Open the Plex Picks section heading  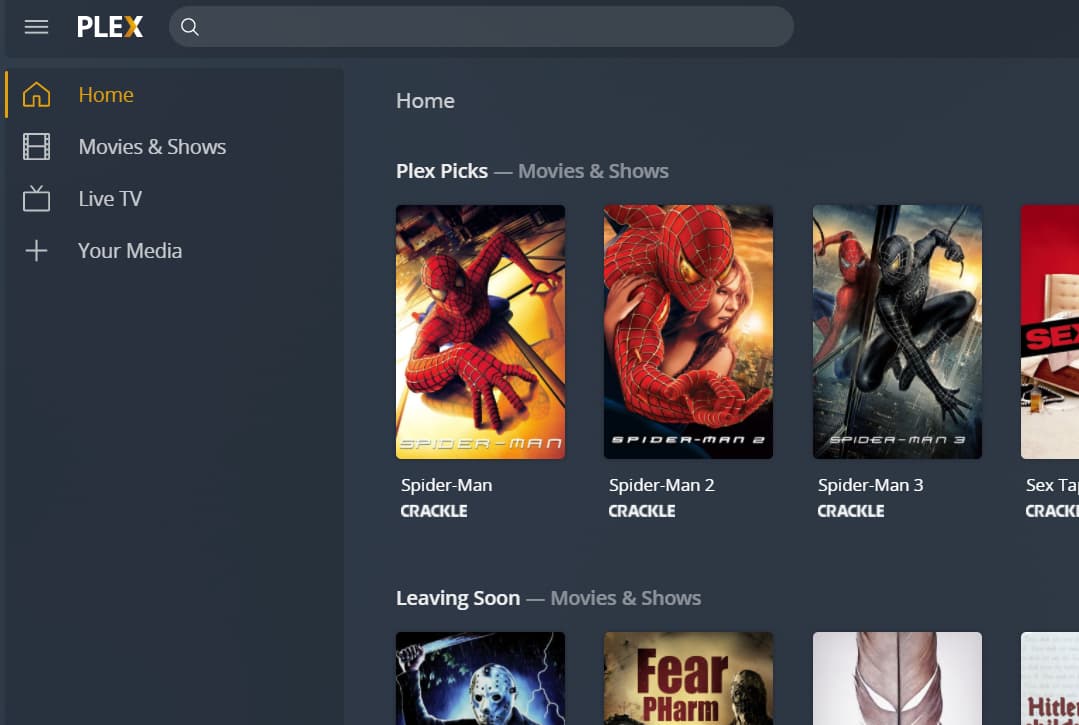point(442,171)
